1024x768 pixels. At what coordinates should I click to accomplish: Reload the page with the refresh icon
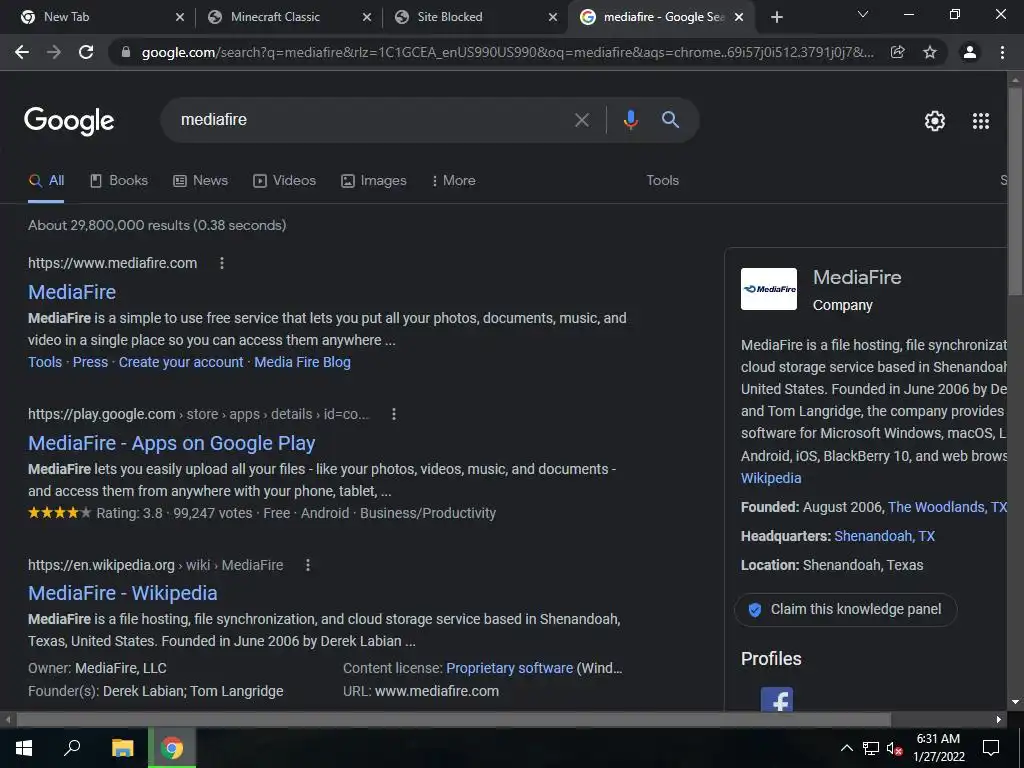(x=86, y=52)
